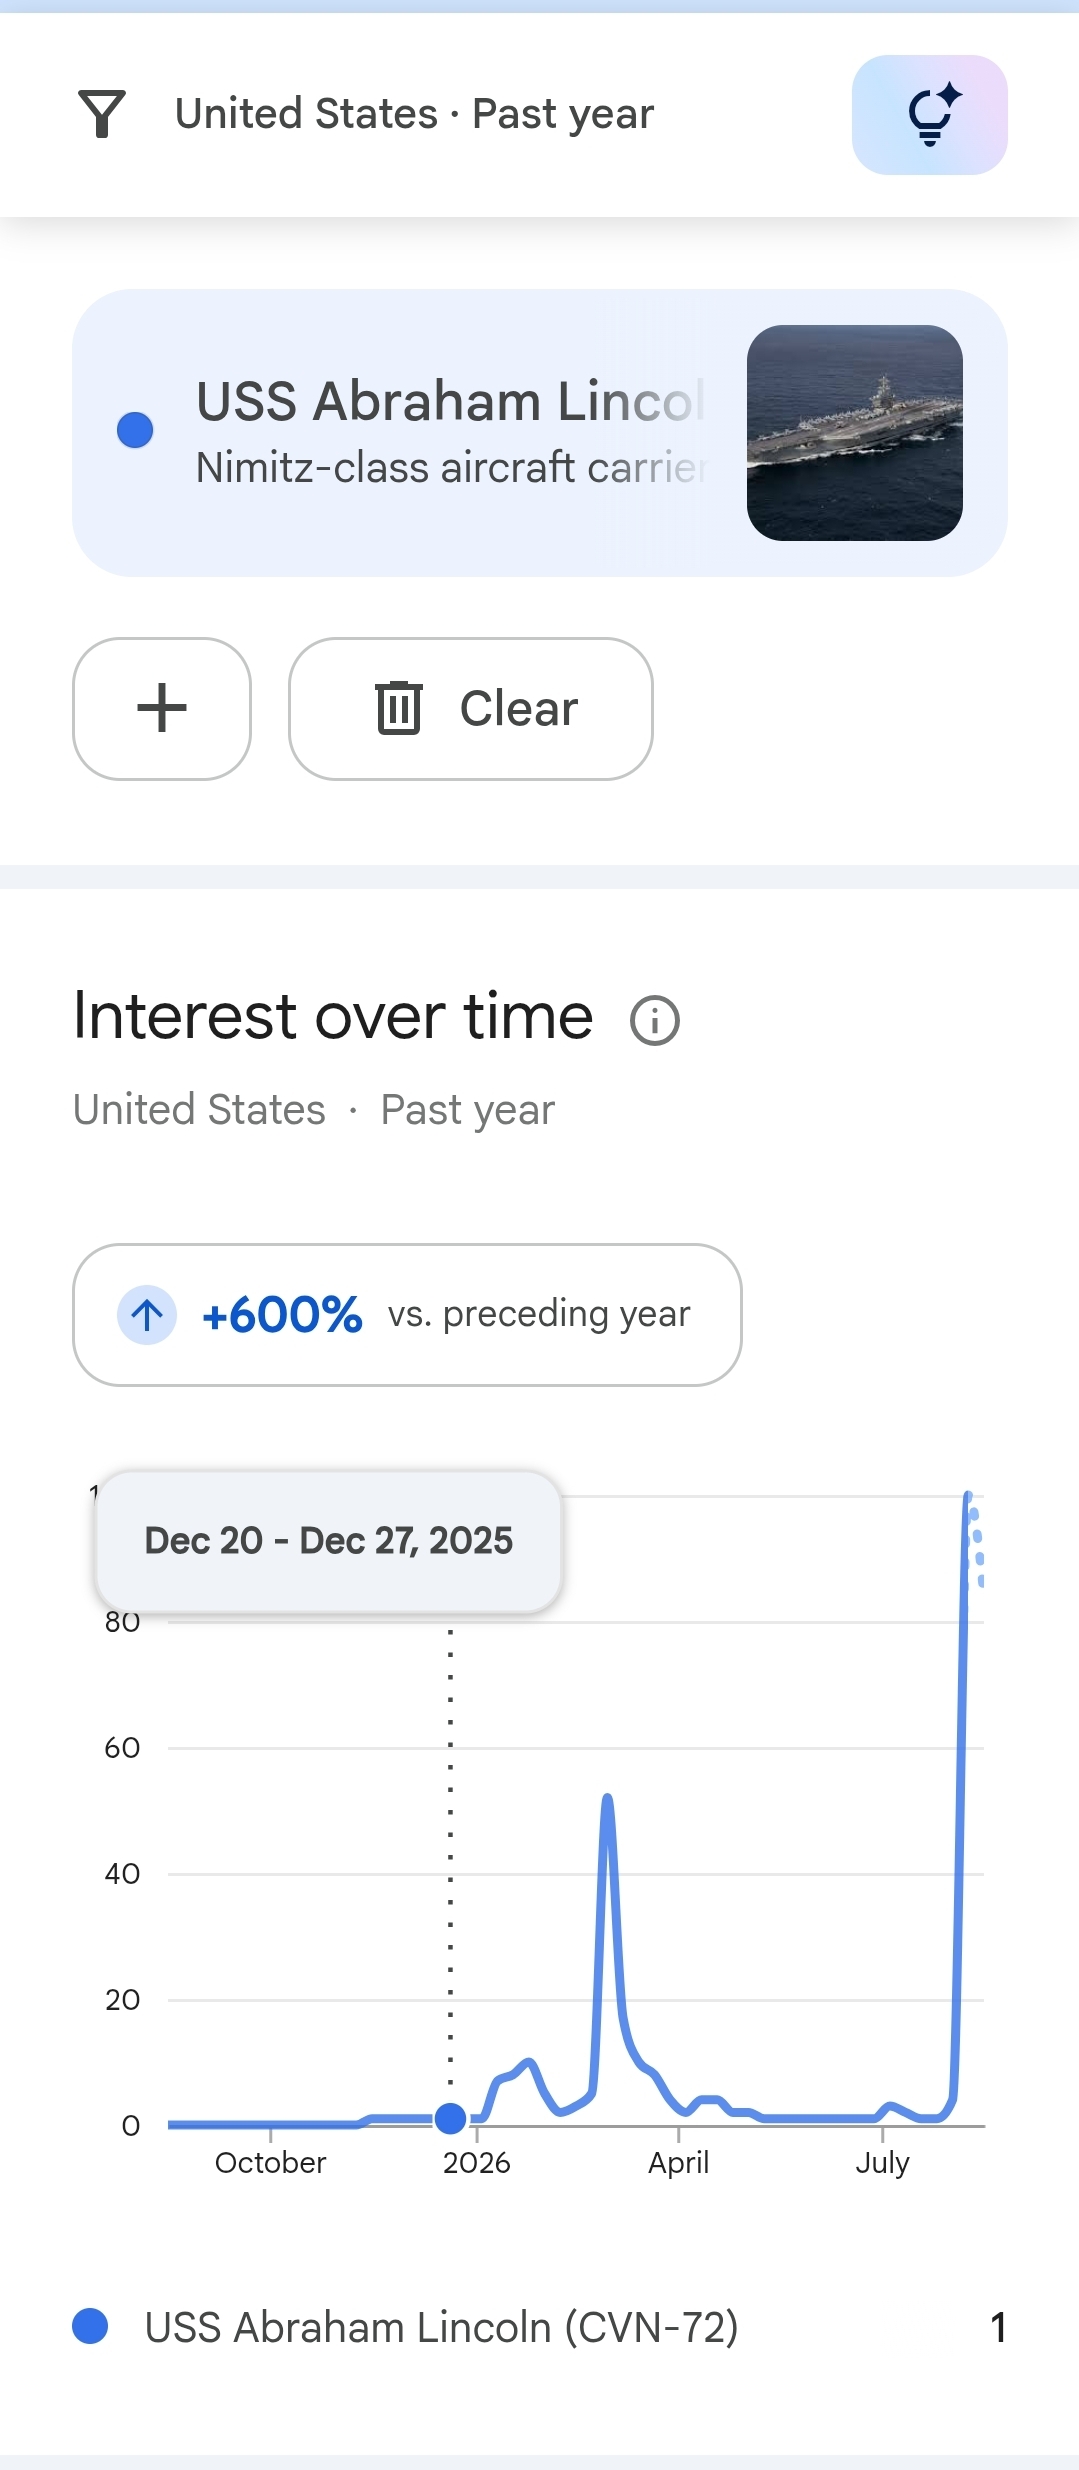
Task: Select the USS Abraham Lincoln search term card
Action: [x=540, y=433]
